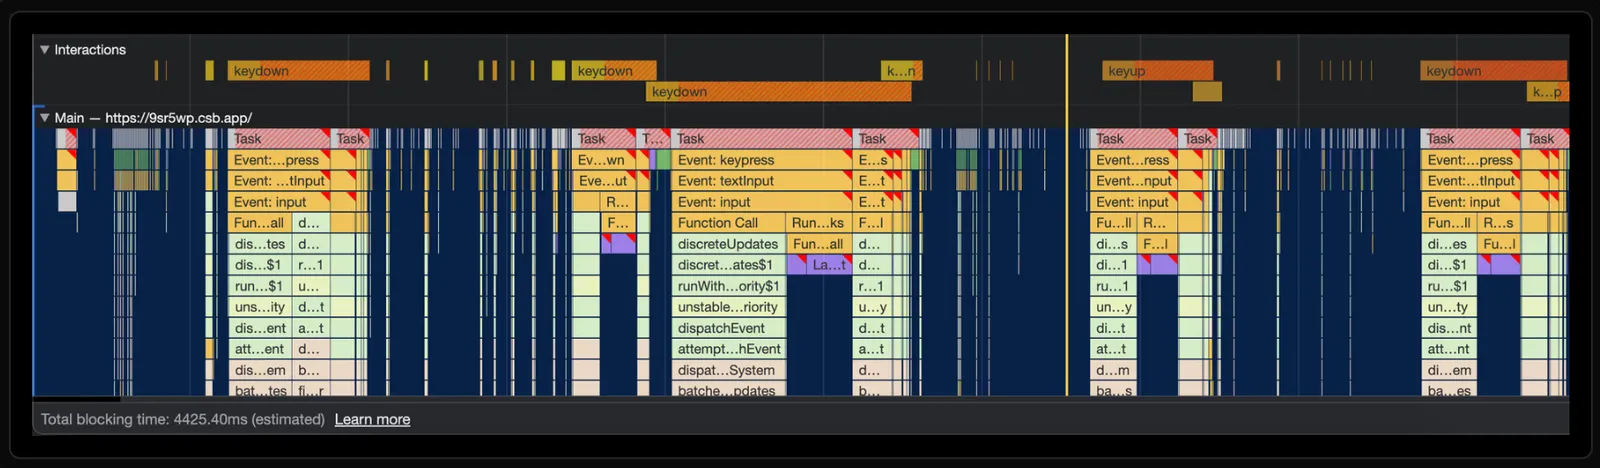This screenshot has width=1600, height=468.
Task: Select the Event...ress entry
Action: click(x=1132, y=160)
